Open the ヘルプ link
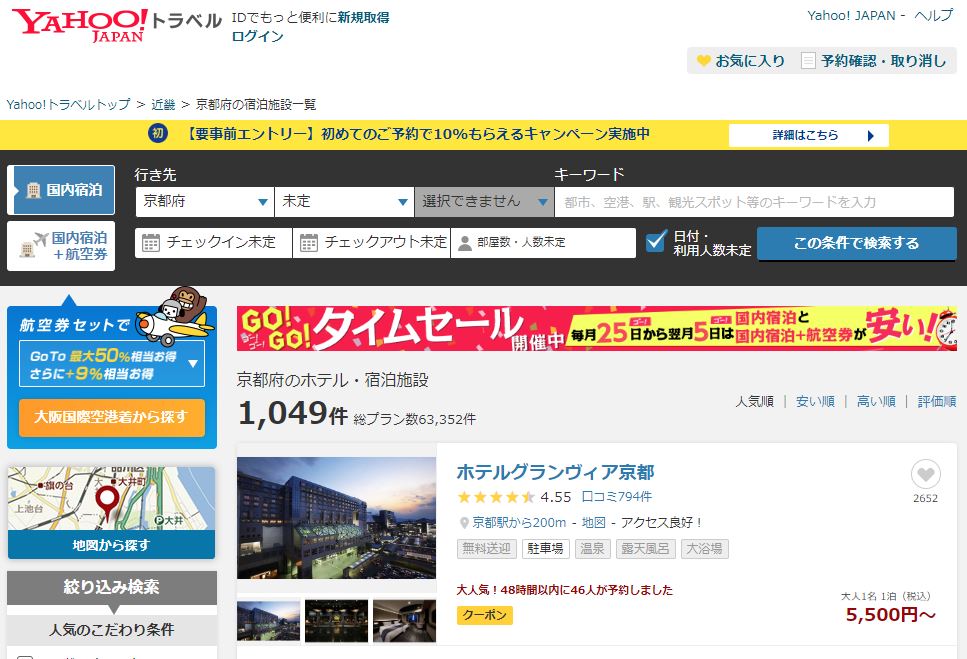This screenshot has height=659, width=967. [x=934, y=15]
